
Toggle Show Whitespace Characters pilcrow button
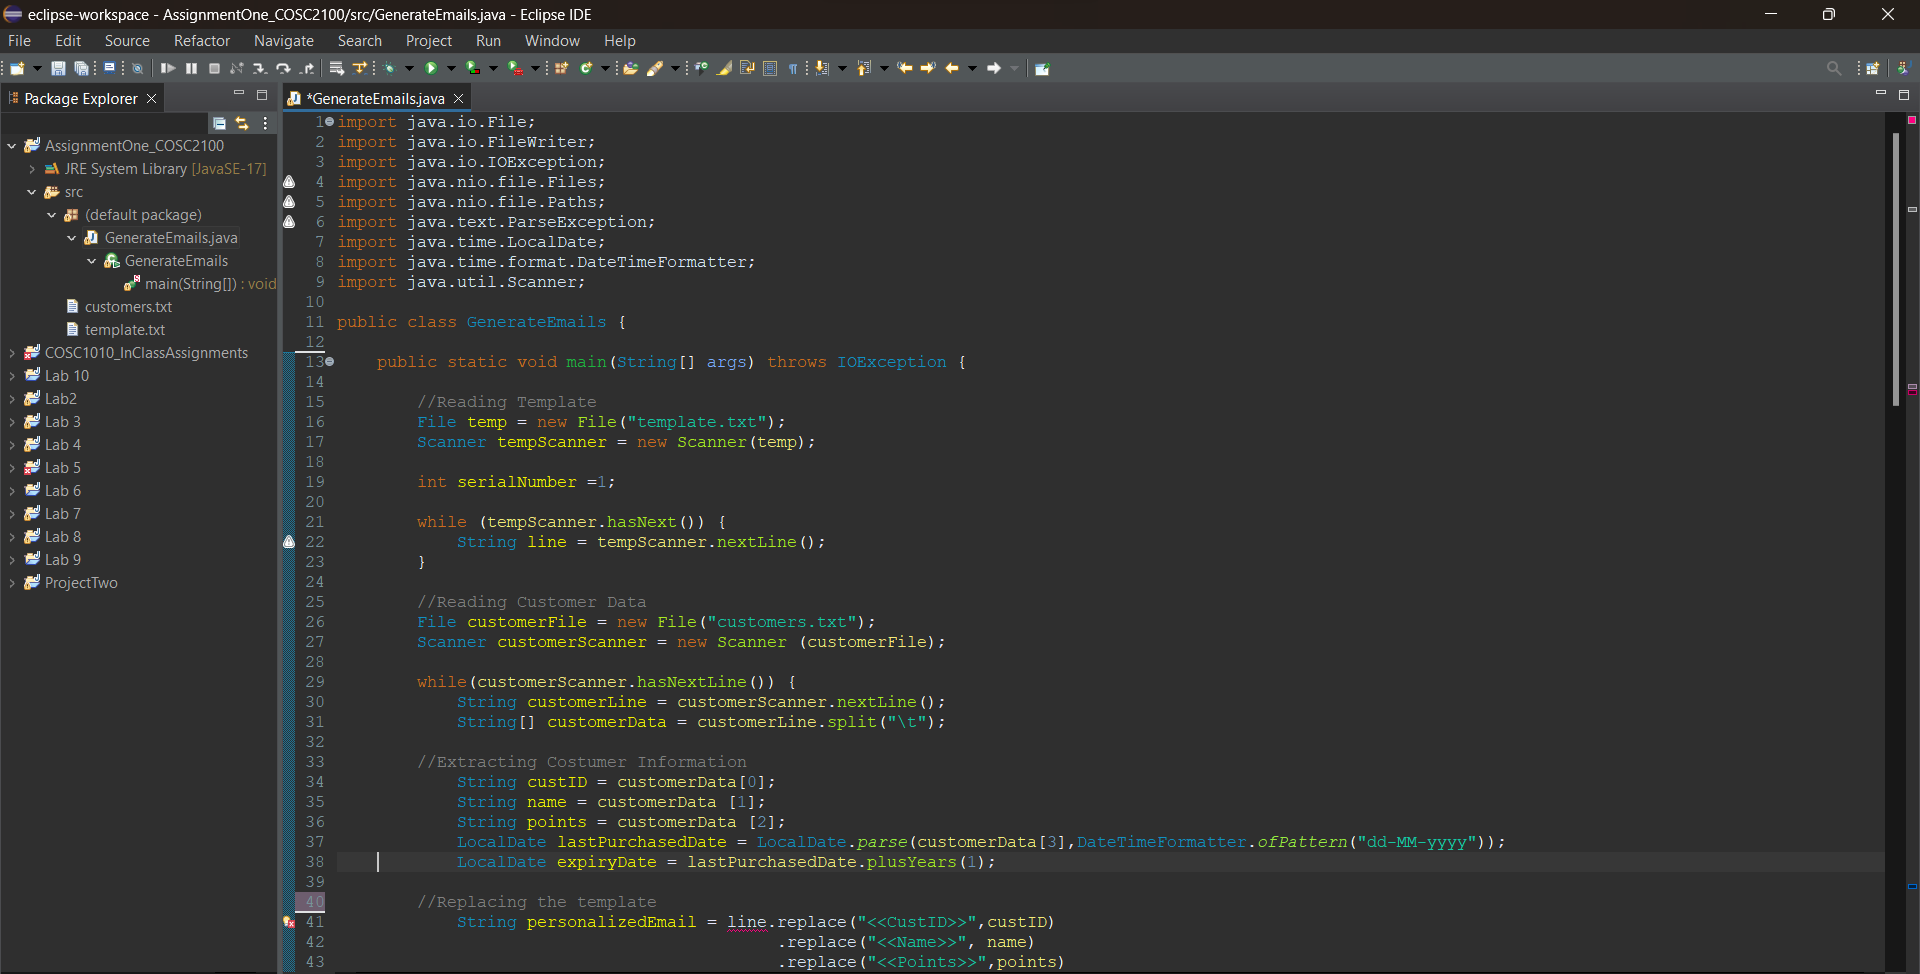click(793, 68)
